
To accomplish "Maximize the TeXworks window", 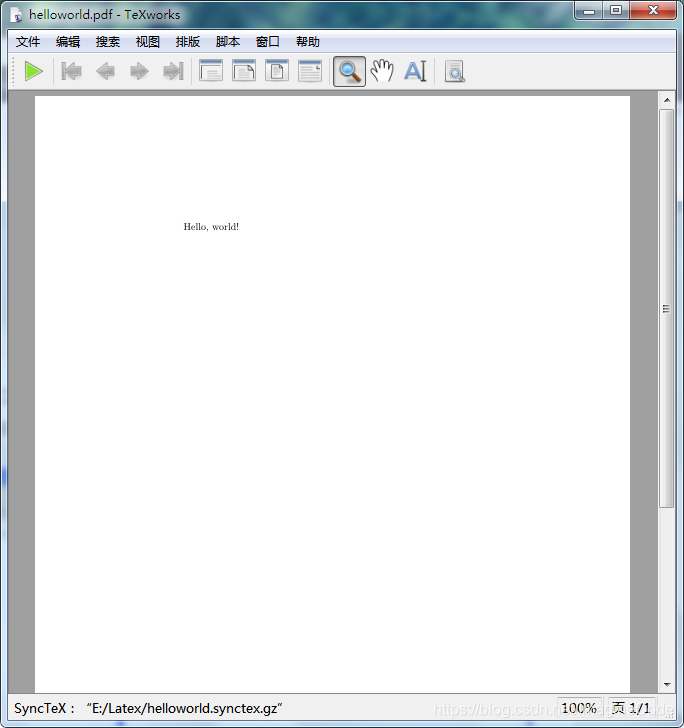I will [616, 10].
